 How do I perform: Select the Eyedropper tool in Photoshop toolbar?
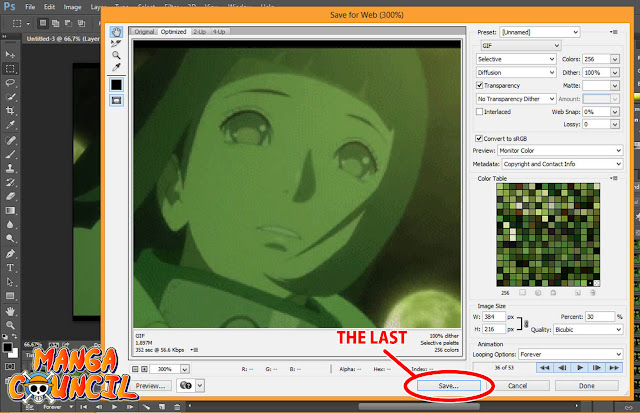point(10,125)
